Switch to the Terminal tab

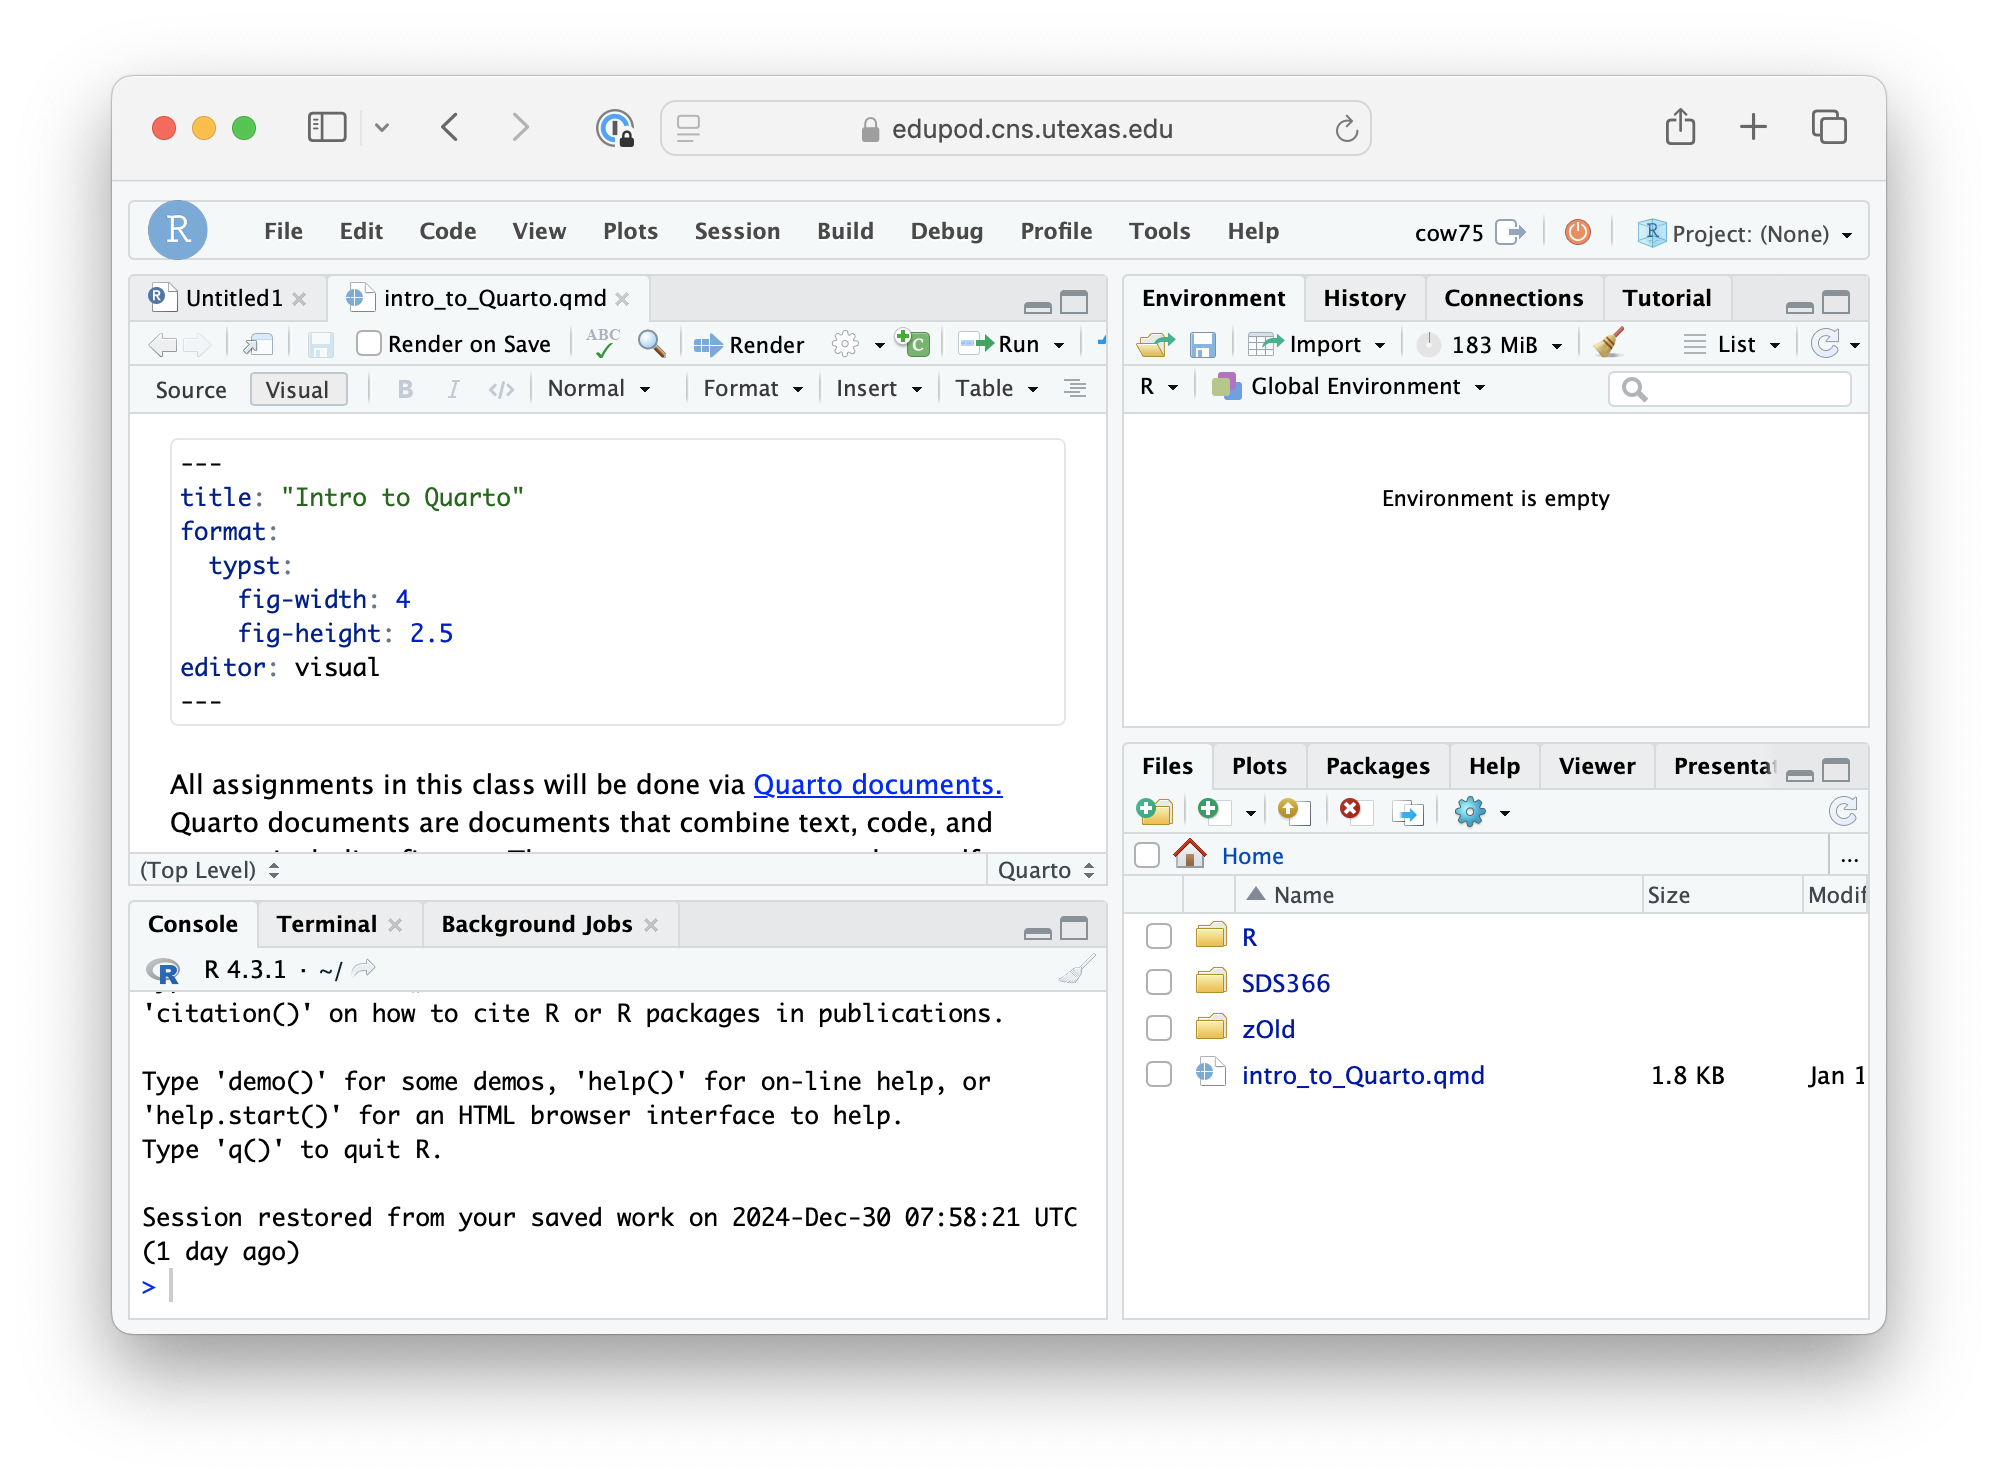pos(326,924)
